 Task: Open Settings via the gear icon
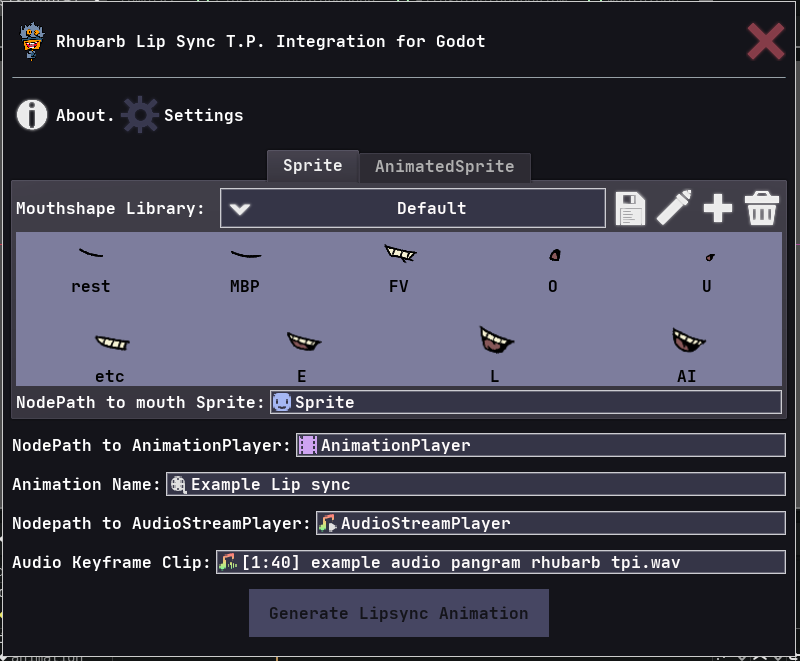(140, 115)
